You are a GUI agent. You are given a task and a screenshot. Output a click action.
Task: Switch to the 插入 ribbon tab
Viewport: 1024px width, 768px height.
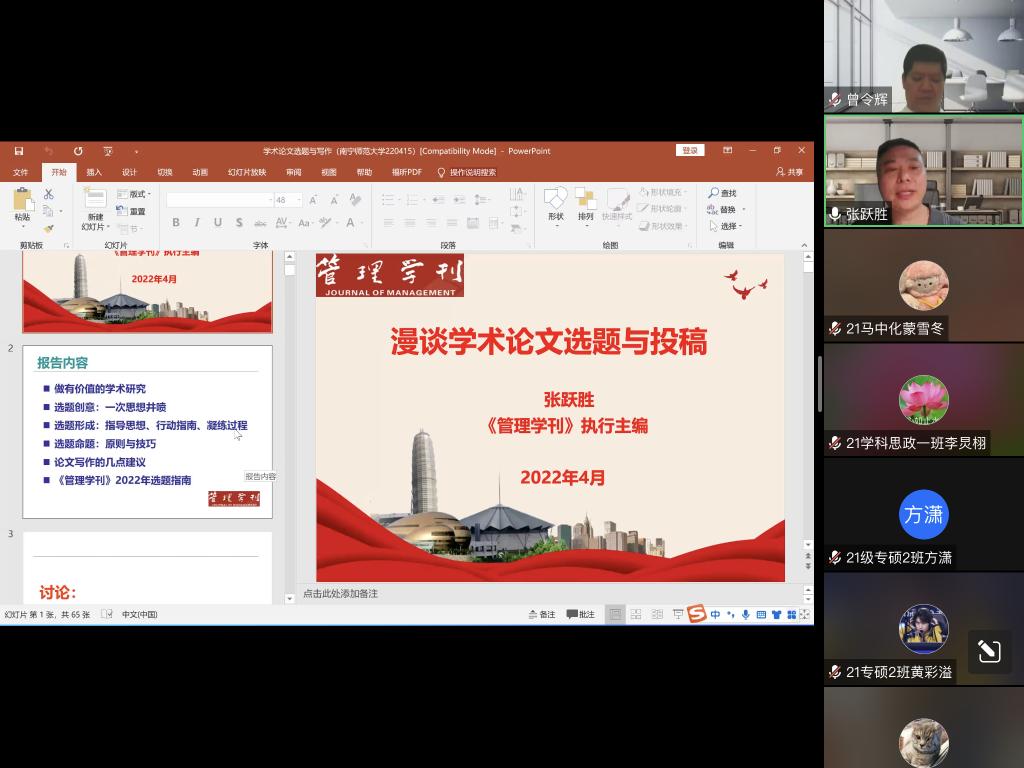[x=94, y=172]
